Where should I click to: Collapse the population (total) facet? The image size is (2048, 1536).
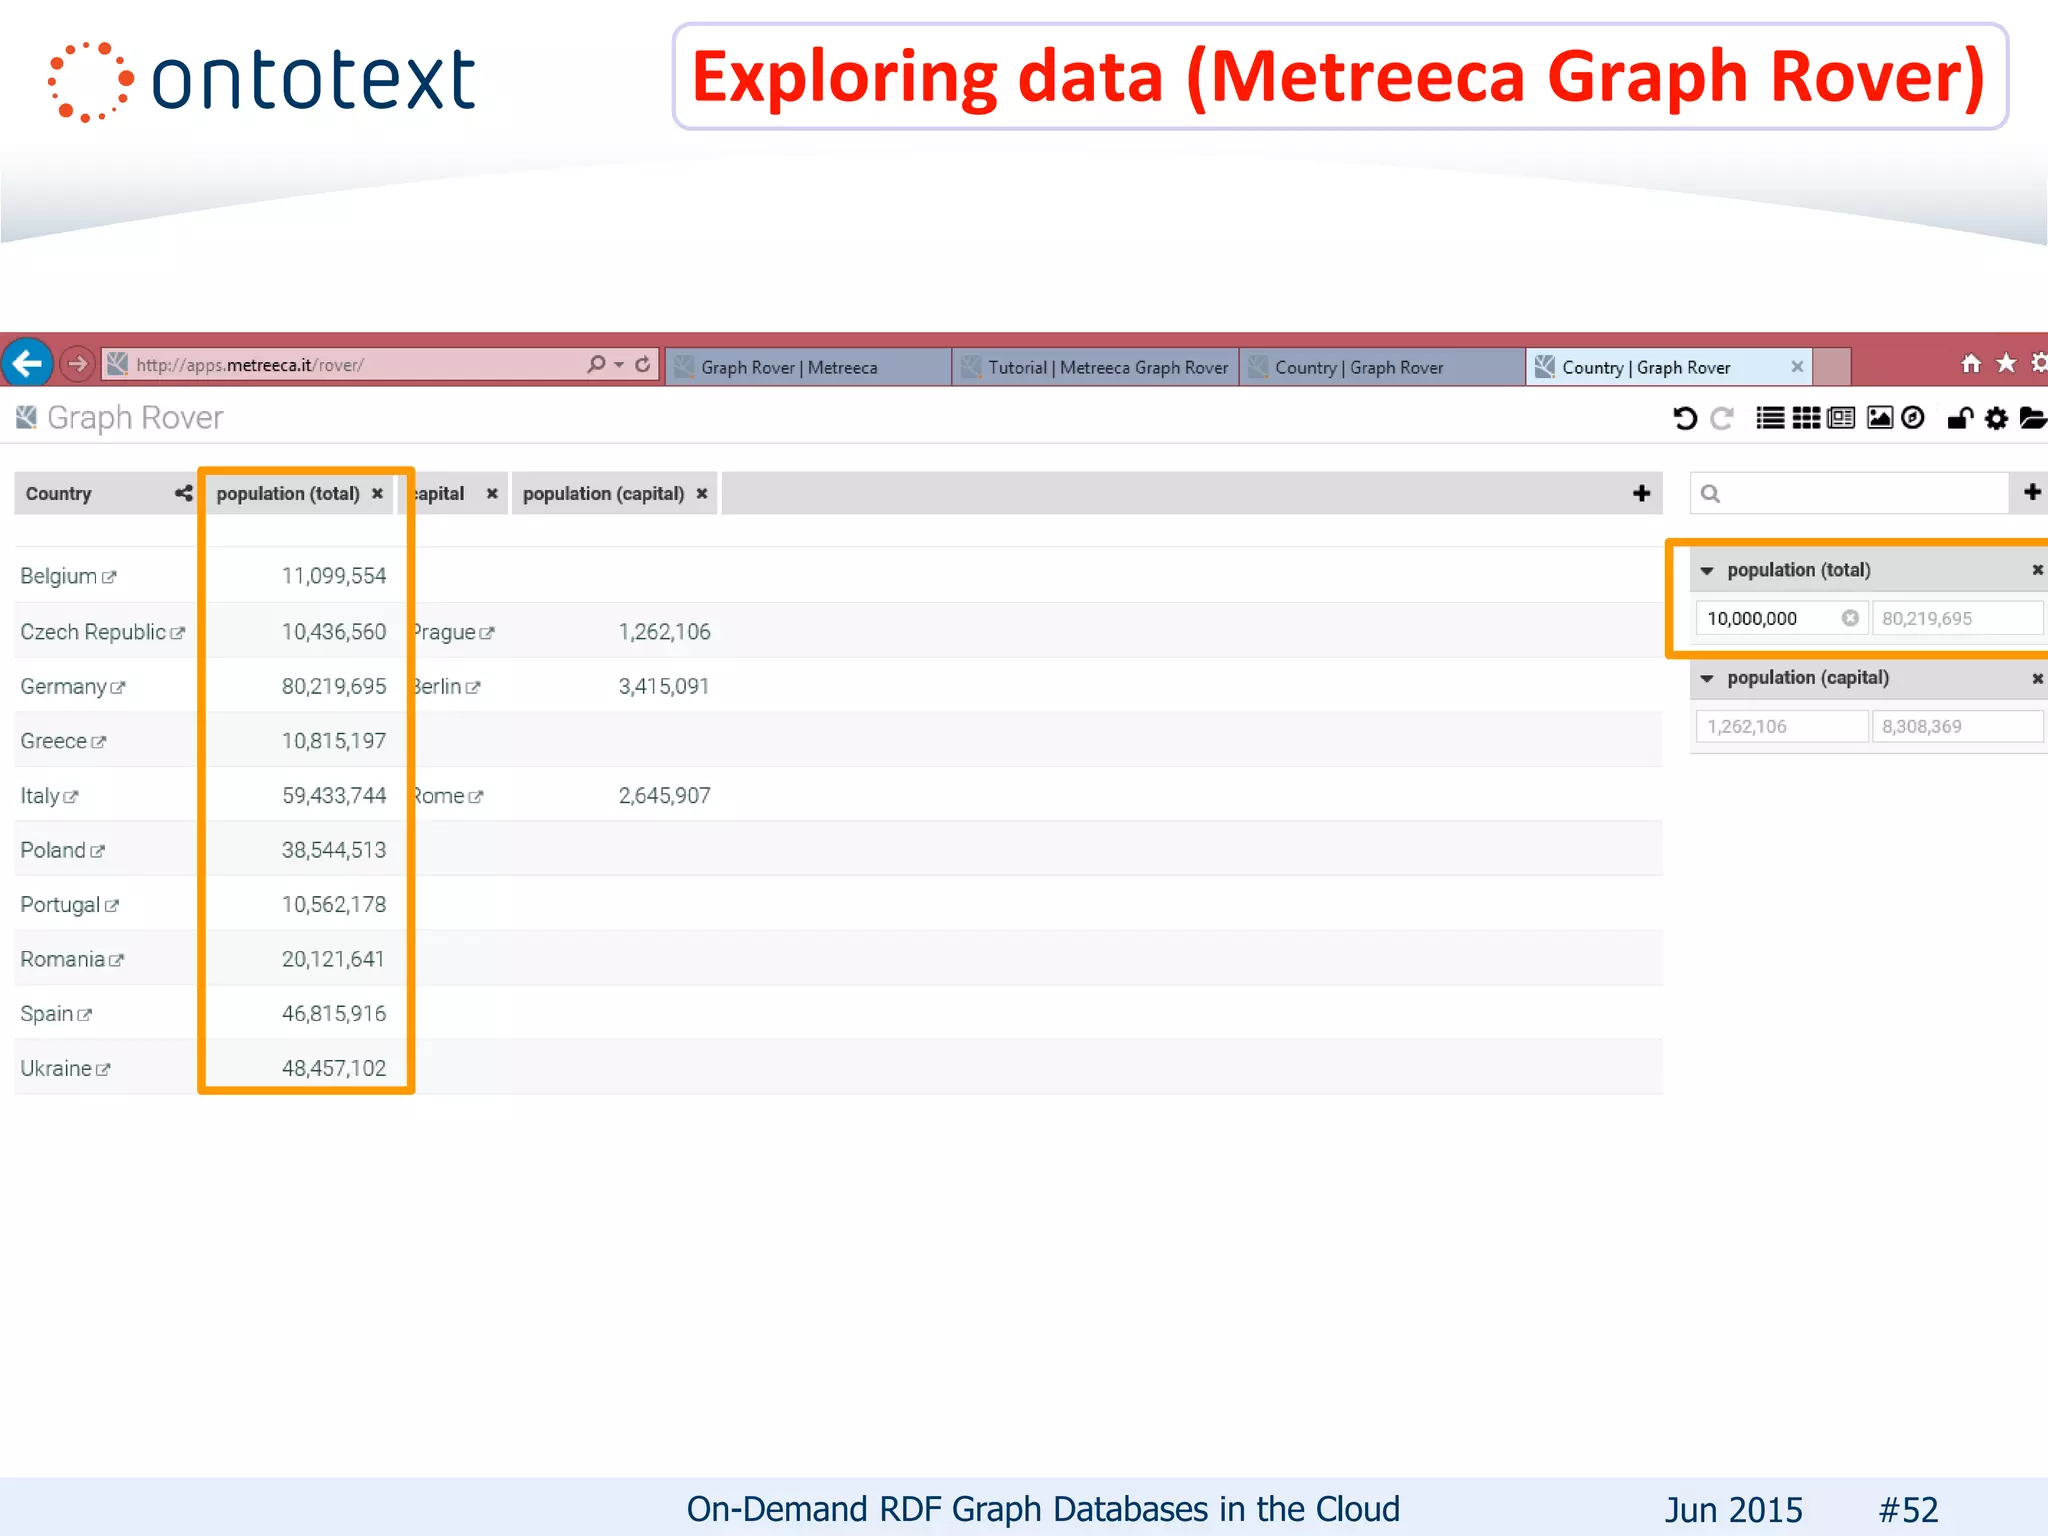tap(1707, 571)
